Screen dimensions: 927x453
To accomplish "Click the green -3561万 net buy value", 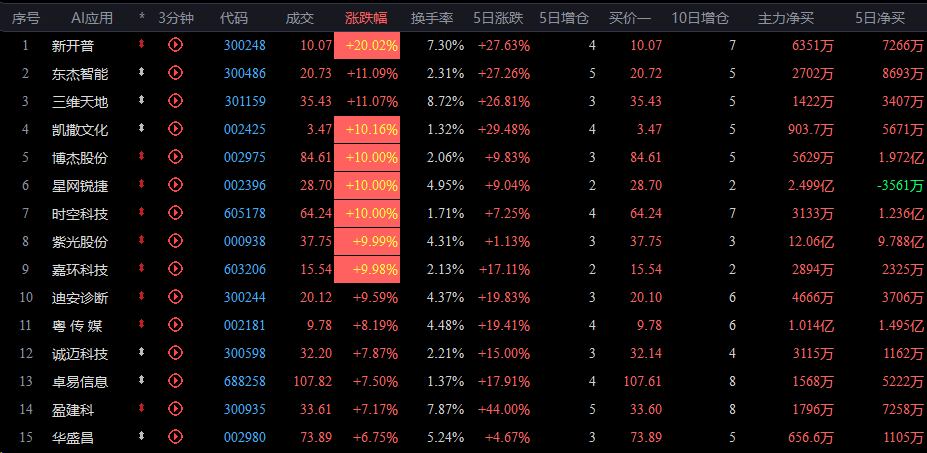I will (x=900, y=186).
